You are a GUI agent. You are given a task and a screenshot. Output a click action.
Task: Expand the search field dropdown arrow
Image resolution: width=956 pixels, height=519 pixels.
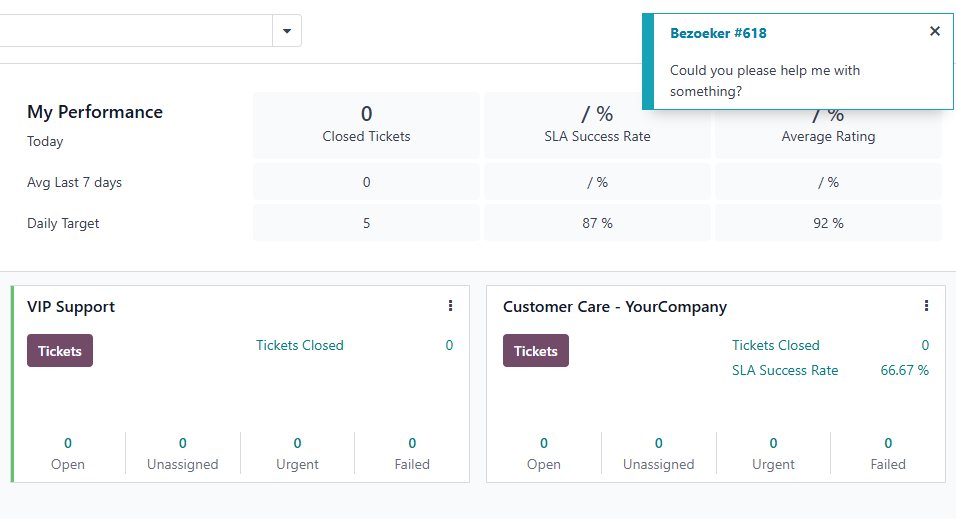tap(287, 31)
